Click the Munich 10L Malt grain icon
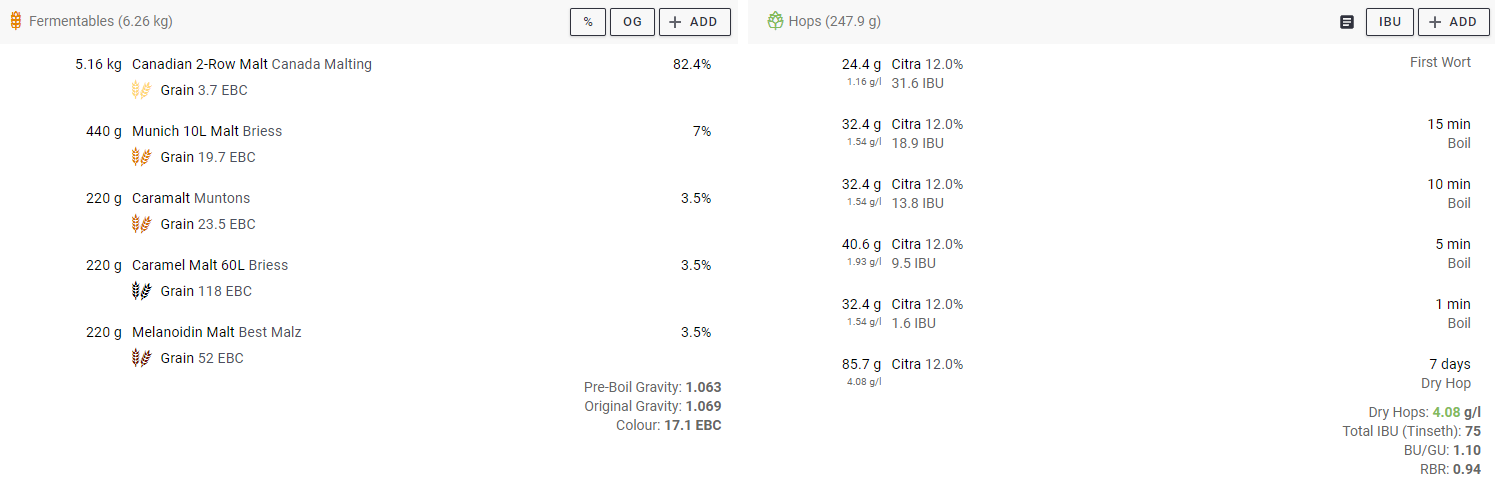The height and width of the screenshot is (487, 1495). 142,157
